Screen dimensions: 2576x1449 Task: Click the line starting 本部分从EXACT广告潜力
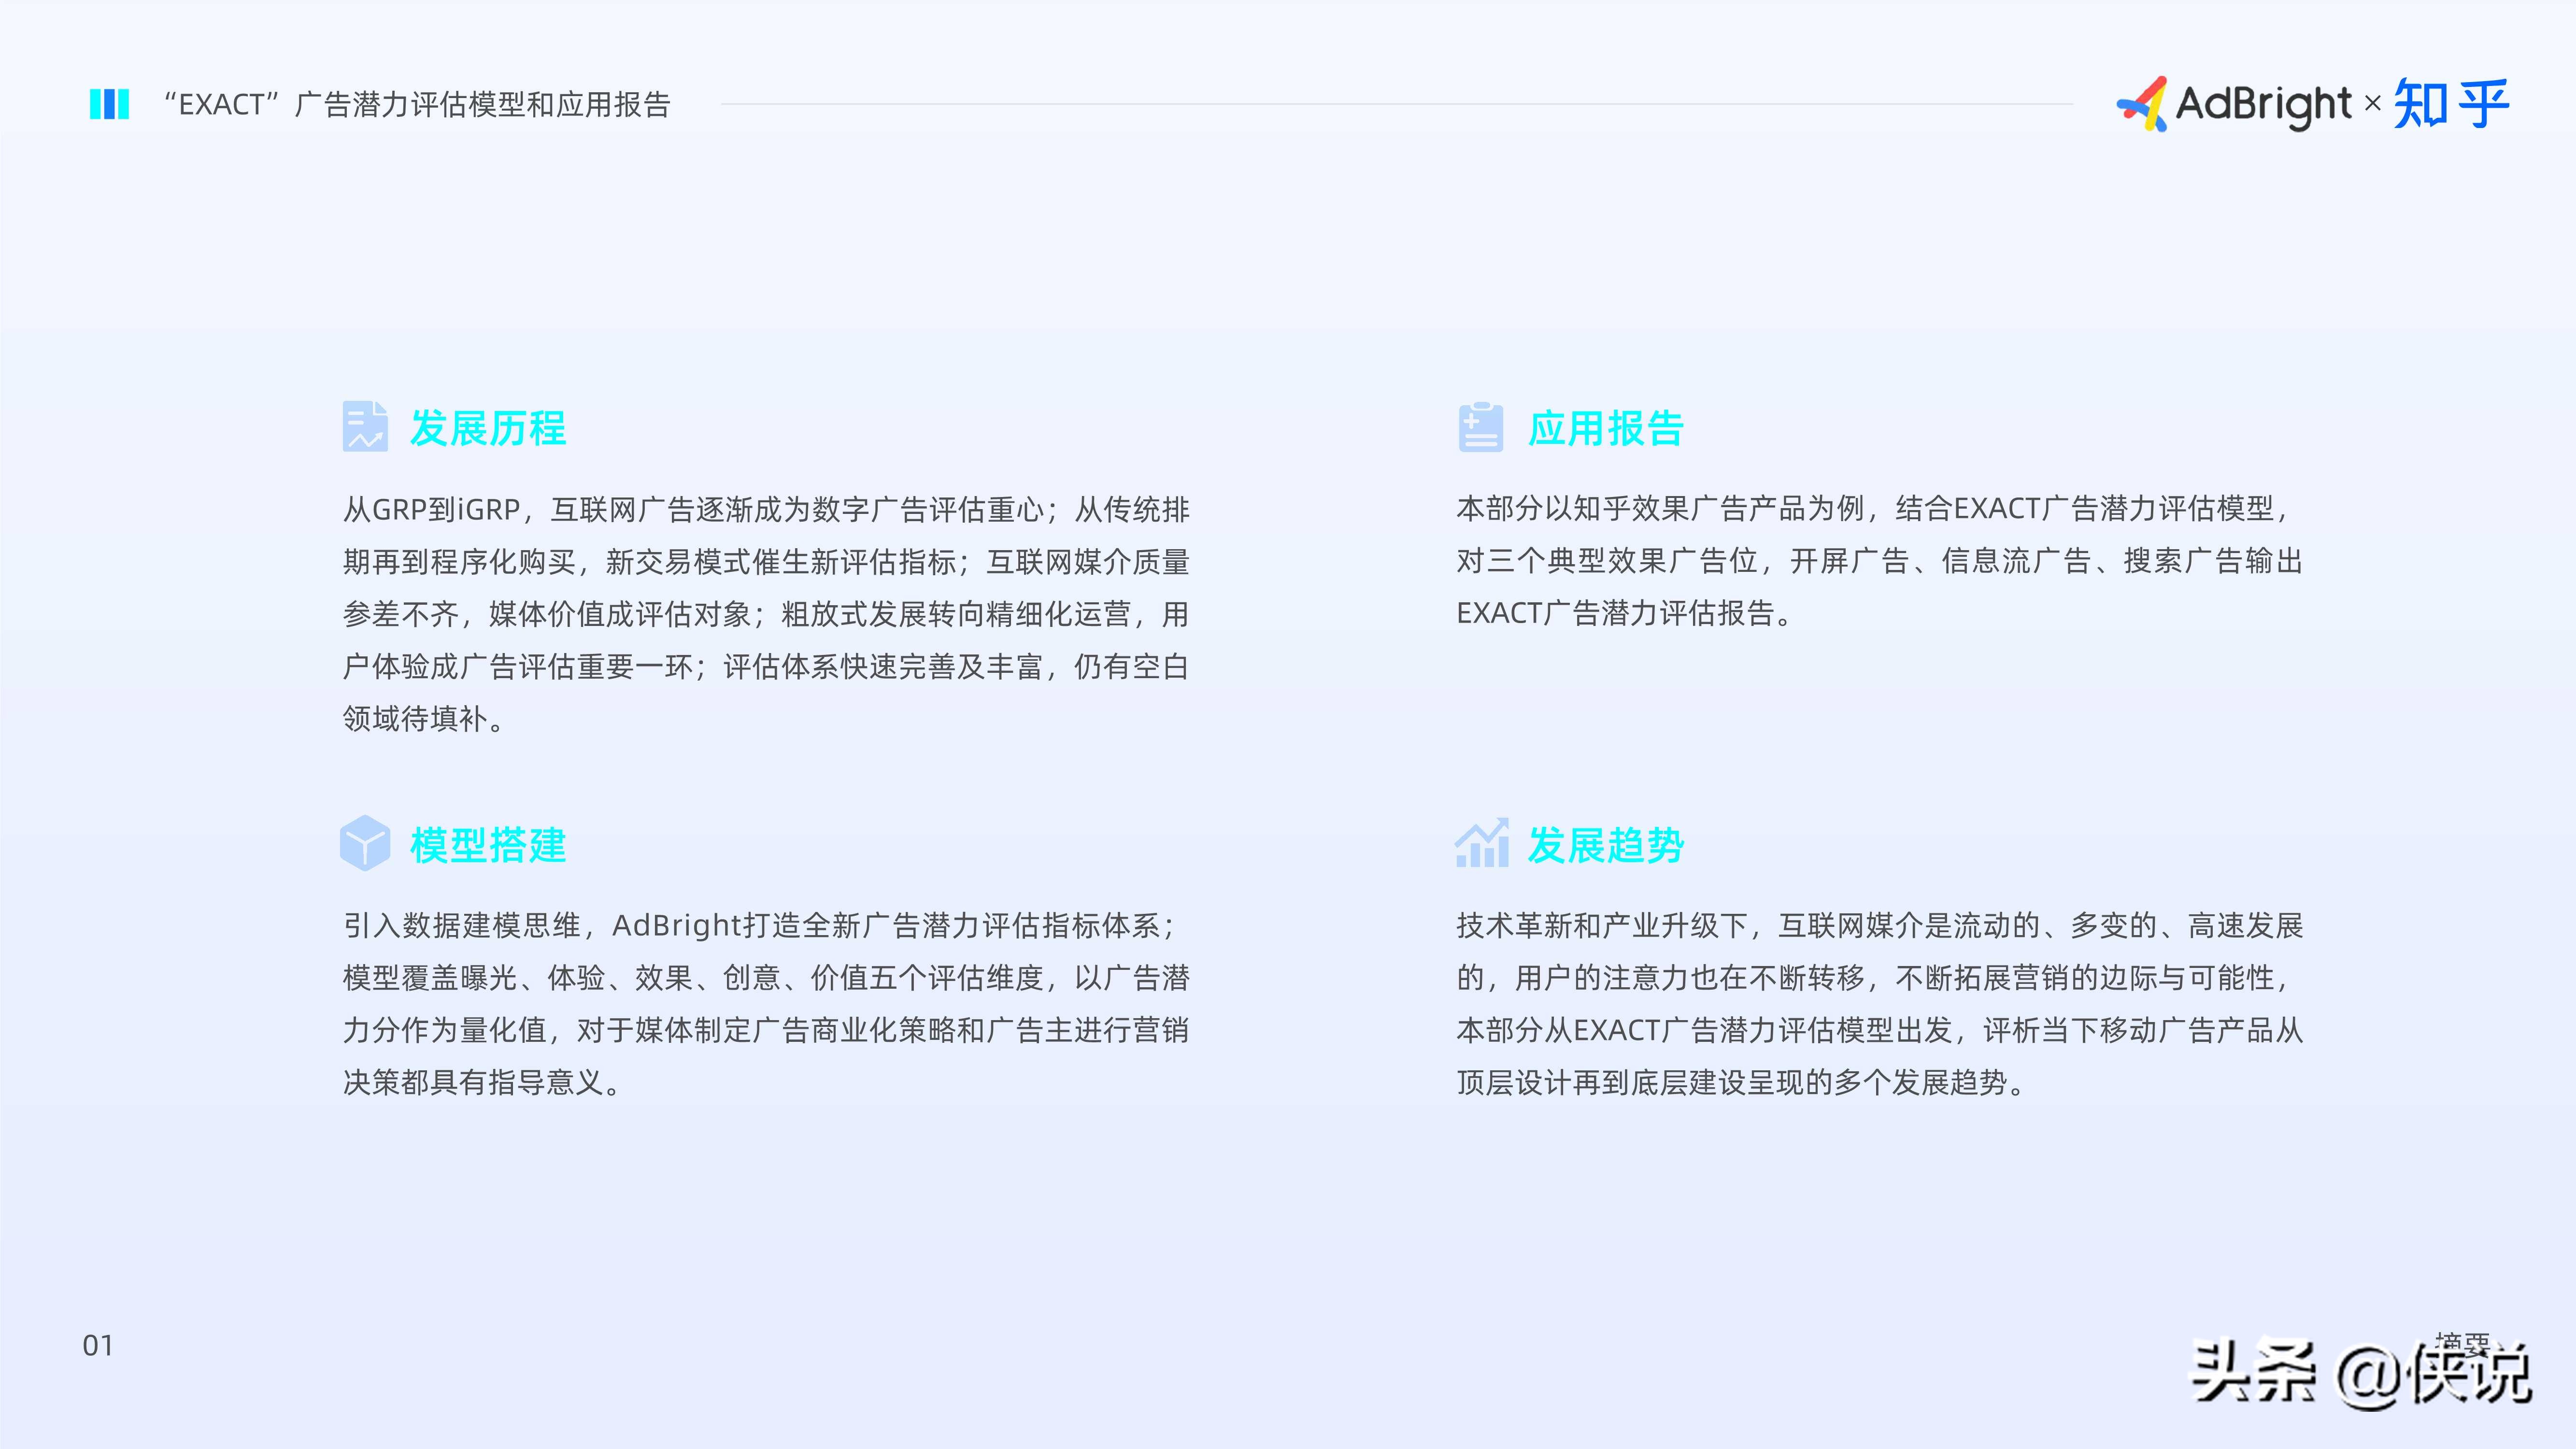point(1880,1030)
